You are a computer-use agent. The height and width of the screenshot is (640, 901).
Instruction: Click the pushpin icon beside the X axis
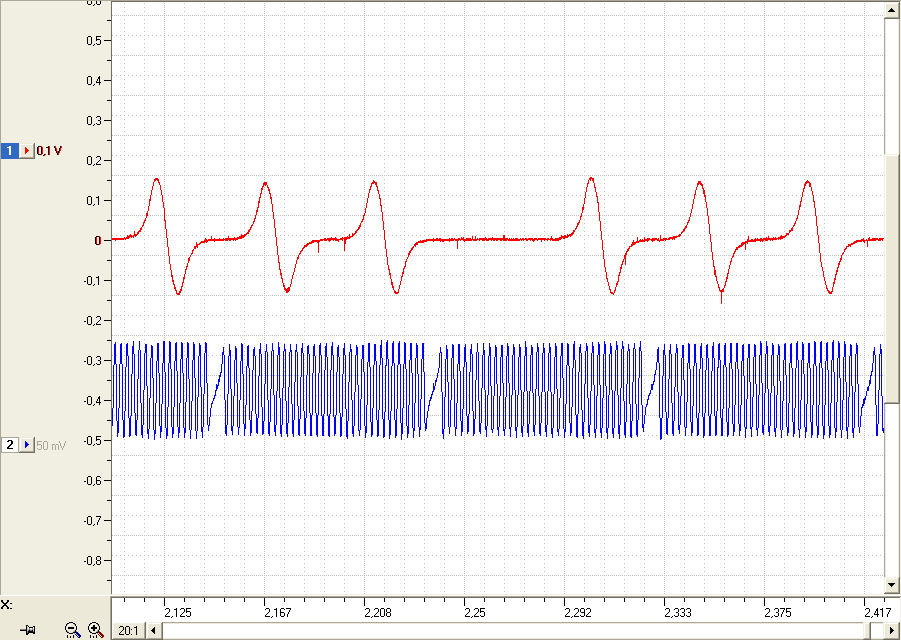pyautogui.click(x=28, y=630)
